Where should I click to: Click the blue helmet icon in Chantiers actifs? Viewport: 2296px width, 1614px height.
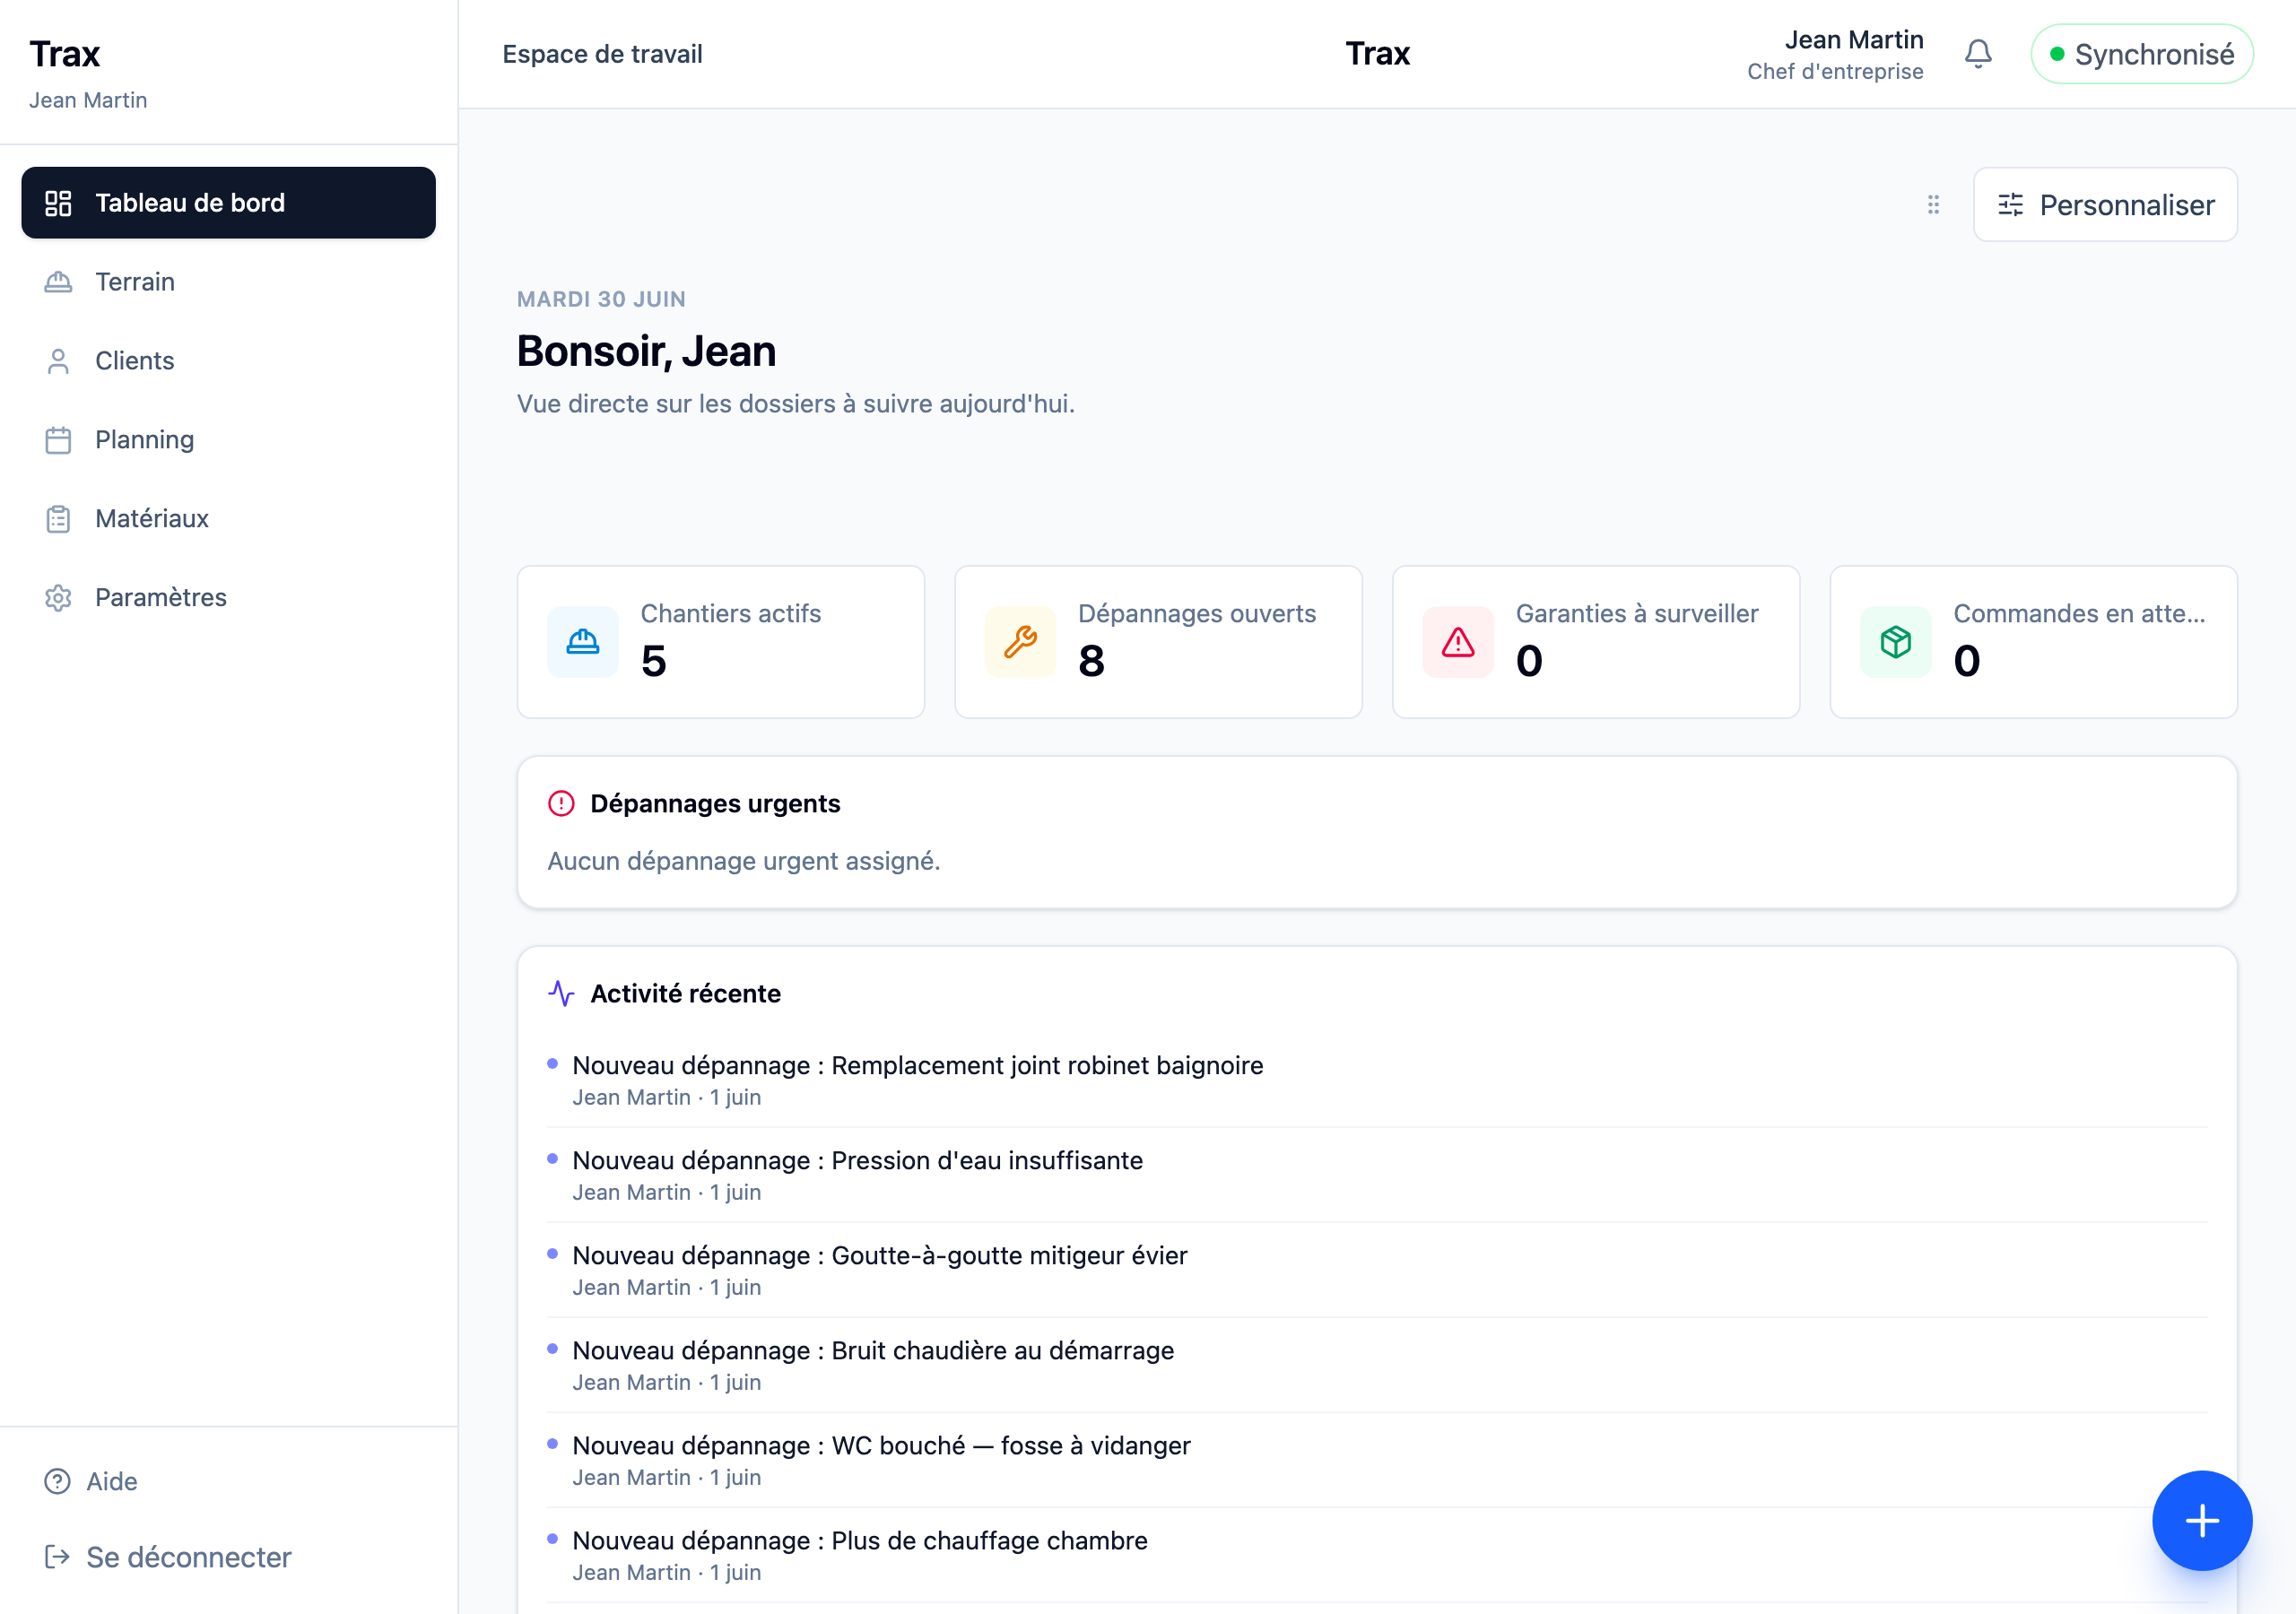pos(583,642)
